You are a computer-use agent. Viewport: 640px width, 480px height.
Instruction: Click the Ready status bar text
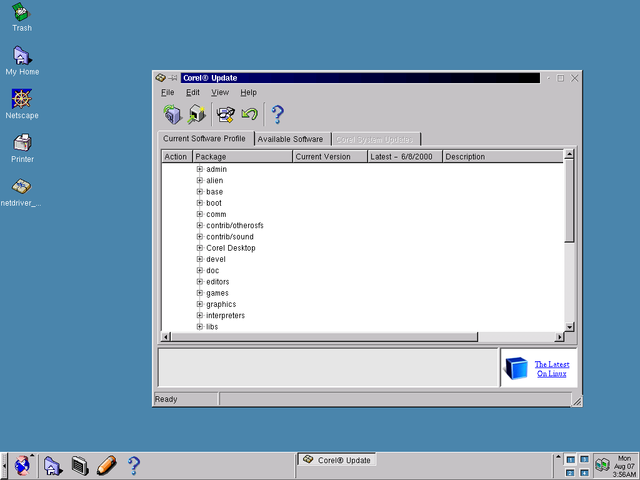coord(166,399)
